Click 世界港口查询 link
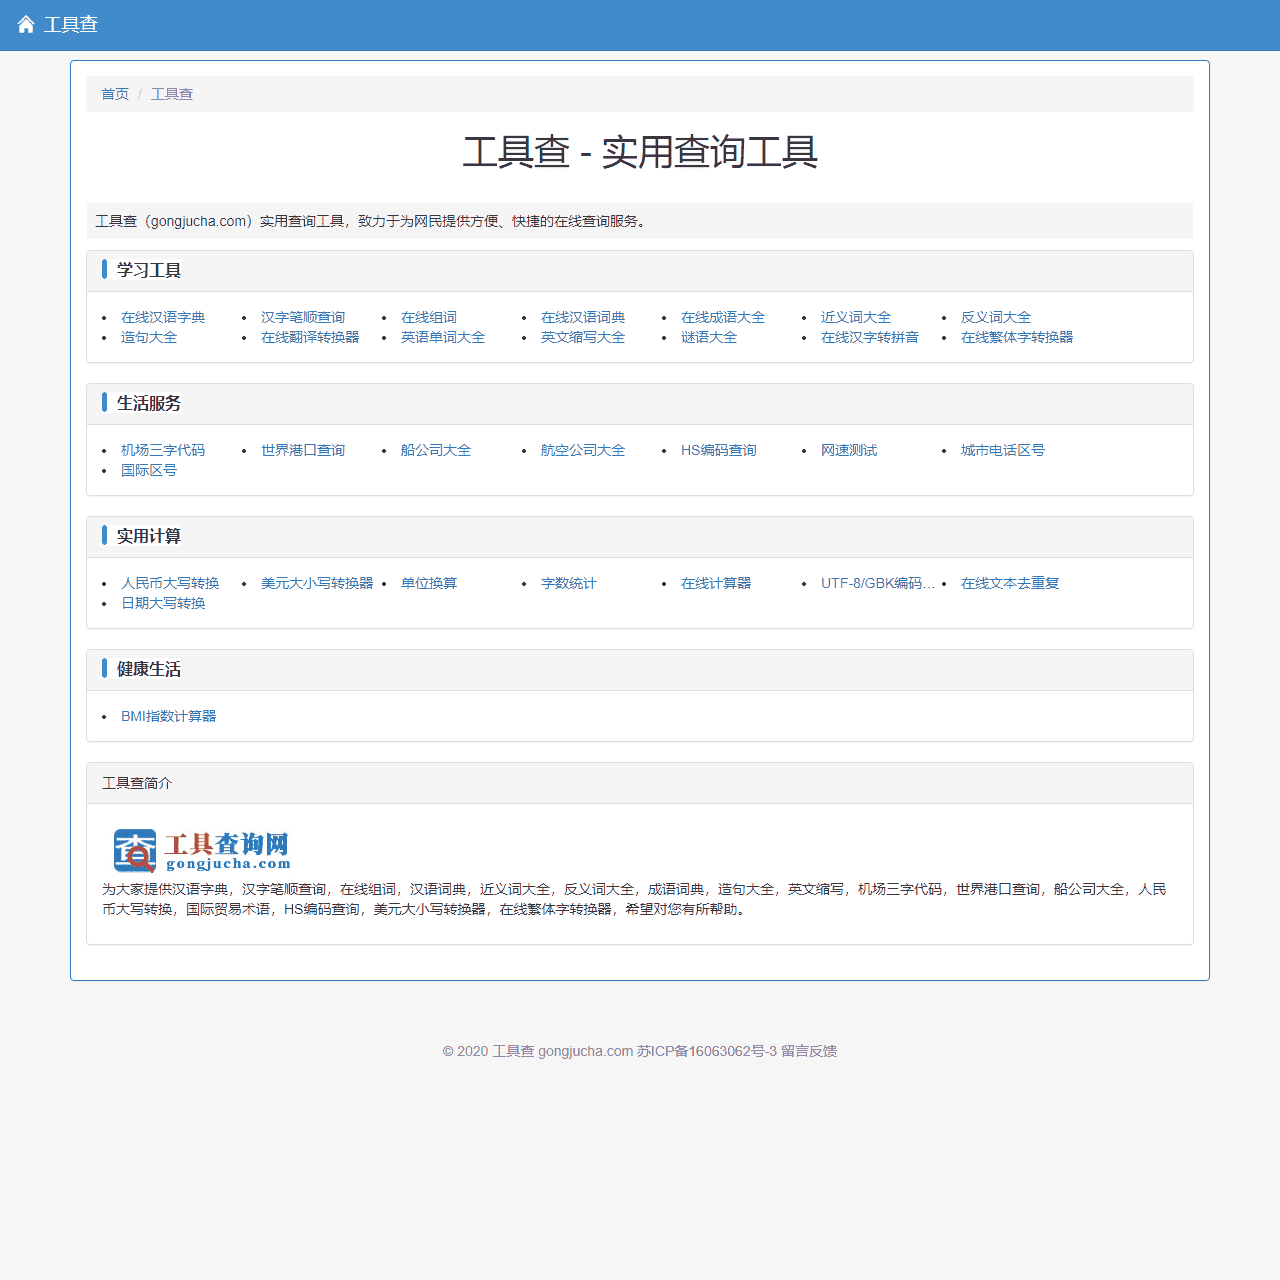 (x=303, y=450)
